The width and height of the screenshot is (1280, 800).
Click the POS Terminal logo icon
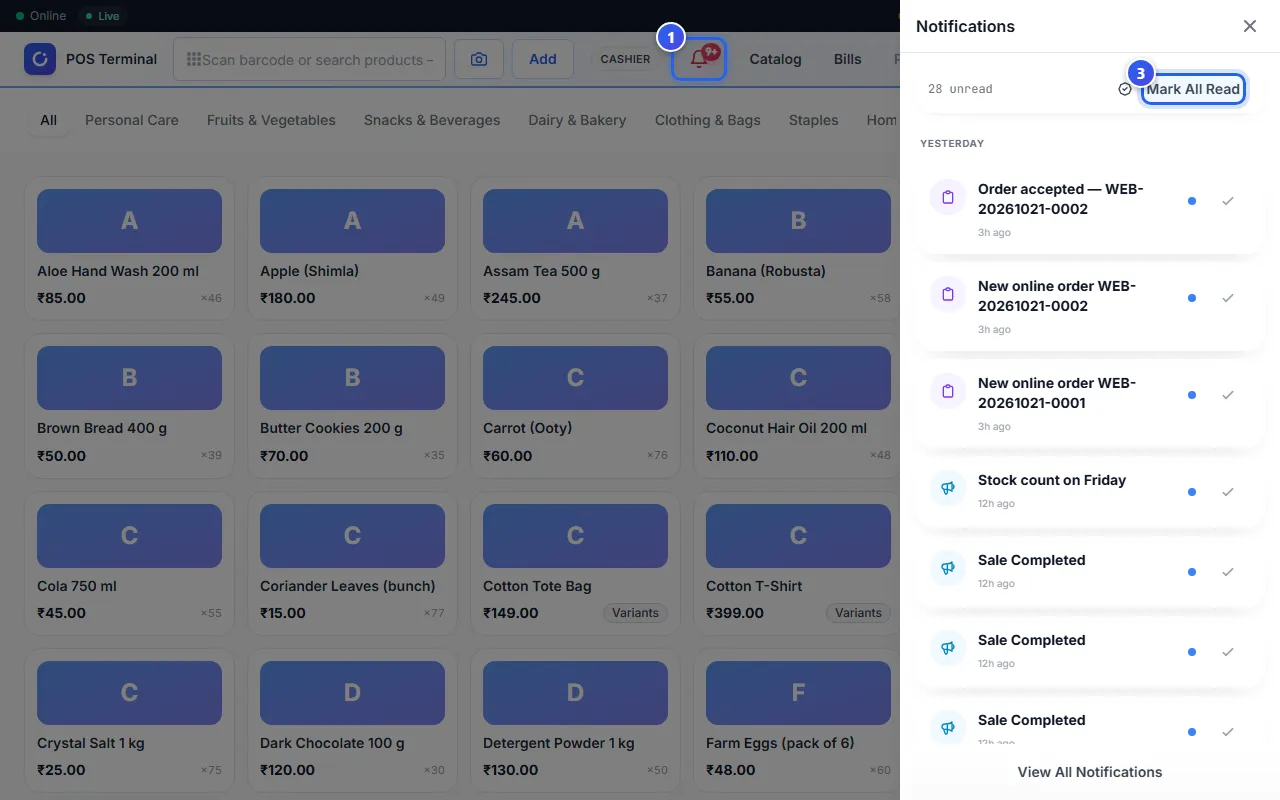click(40, 59)
